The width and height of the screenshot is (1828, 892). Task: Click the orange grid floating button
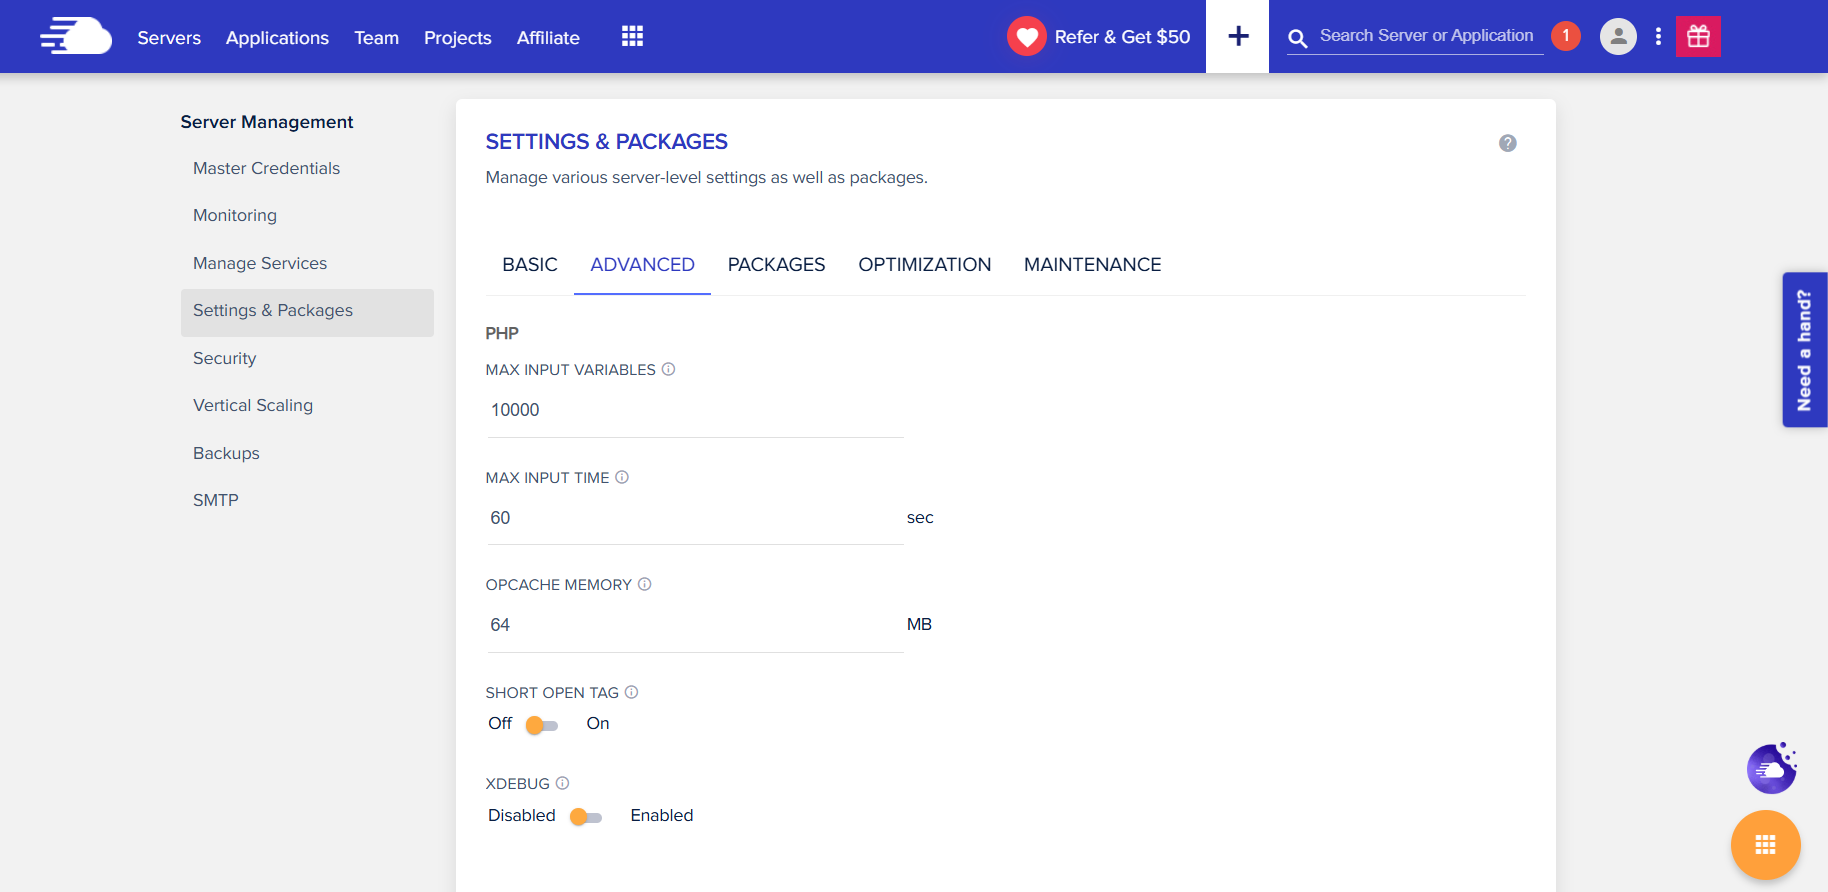[x=1765, y=845]
